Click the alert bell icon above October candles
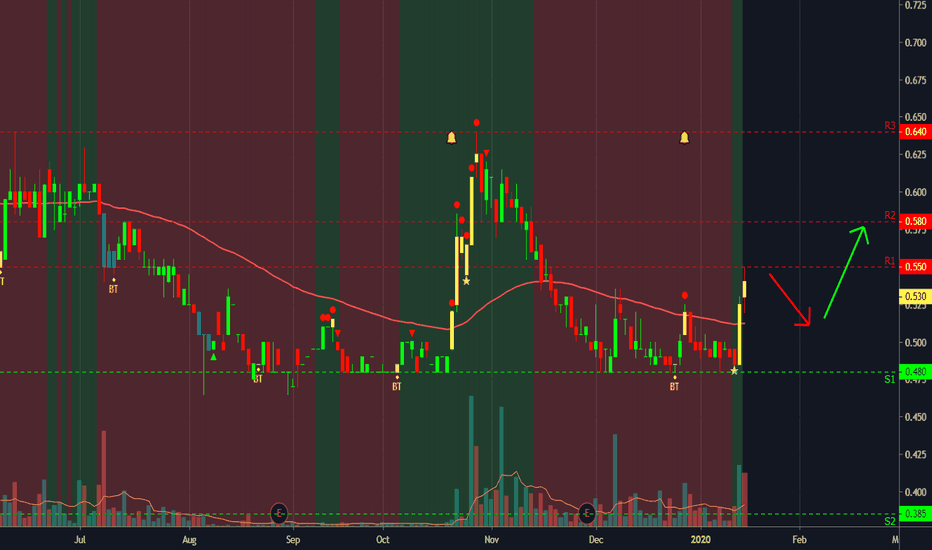 (x=452, y=138)
